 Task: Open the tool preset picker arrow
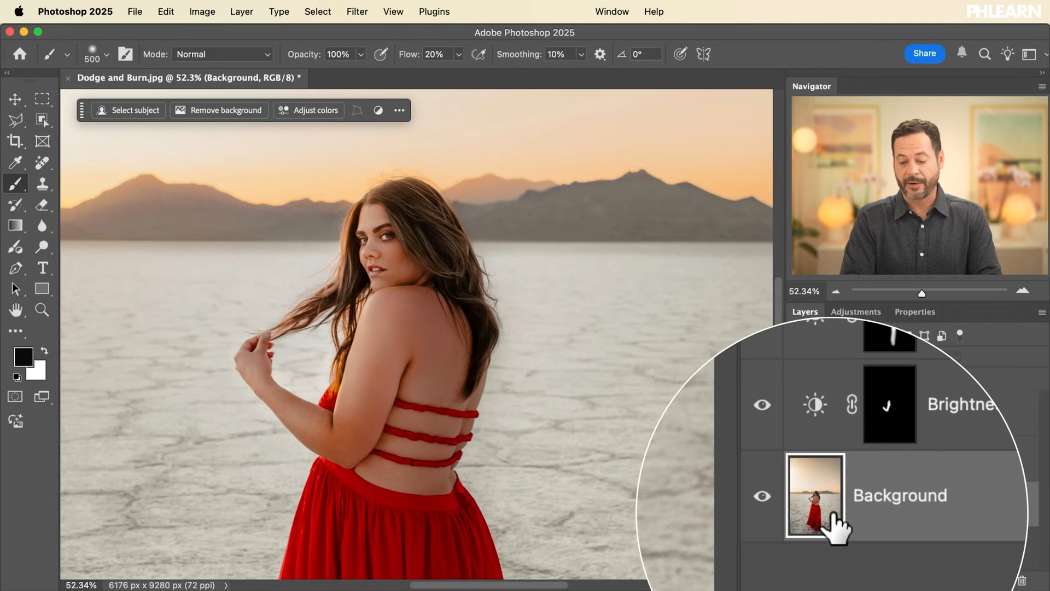pos(67,54)
